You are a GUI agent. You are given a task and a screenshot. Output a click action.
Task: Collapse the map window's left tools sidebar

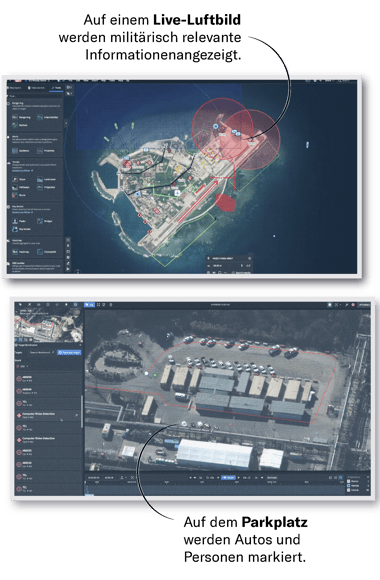point(67,122)
